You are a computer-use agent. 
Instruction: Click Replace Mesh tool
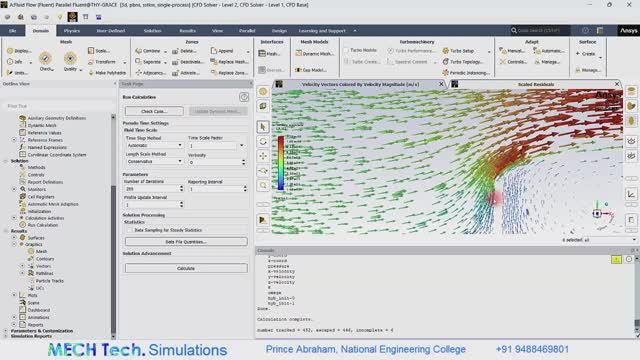click(229, 62)
